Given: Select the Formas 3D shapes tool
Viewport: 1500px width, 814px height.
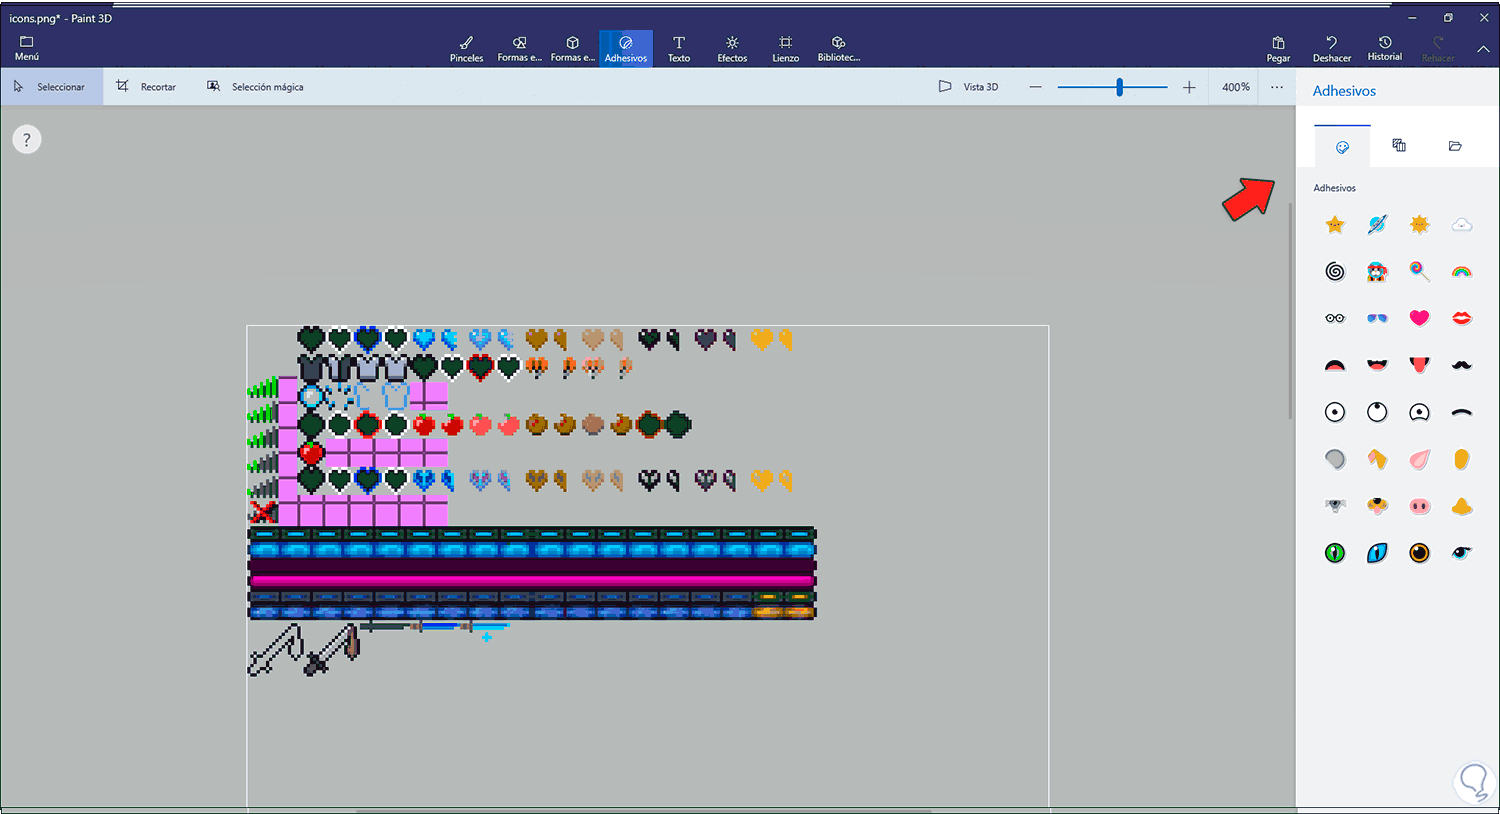Looking at the screenshot, I should (x=572, y=48).
